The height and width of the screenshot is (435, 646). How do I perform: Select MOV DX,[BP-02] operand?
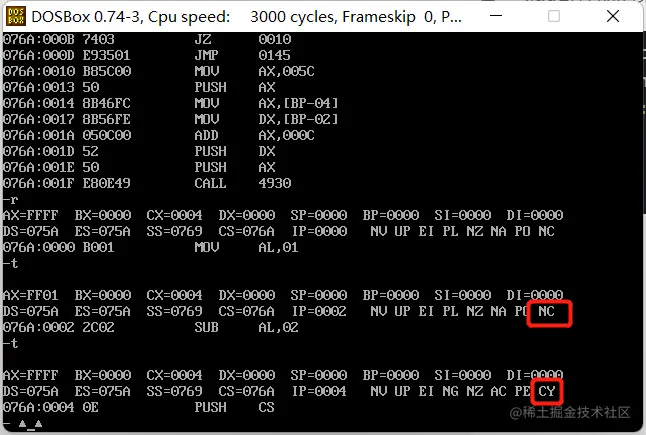pyautogui.click(x=298, y=119)
